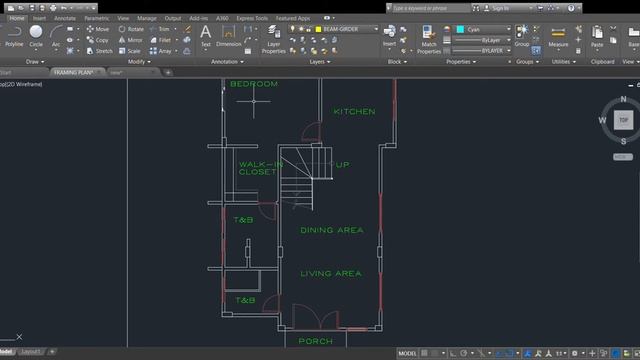Expand the Draw panel
The width and height of the screenshot is (640, 360).
pos(35,62)
